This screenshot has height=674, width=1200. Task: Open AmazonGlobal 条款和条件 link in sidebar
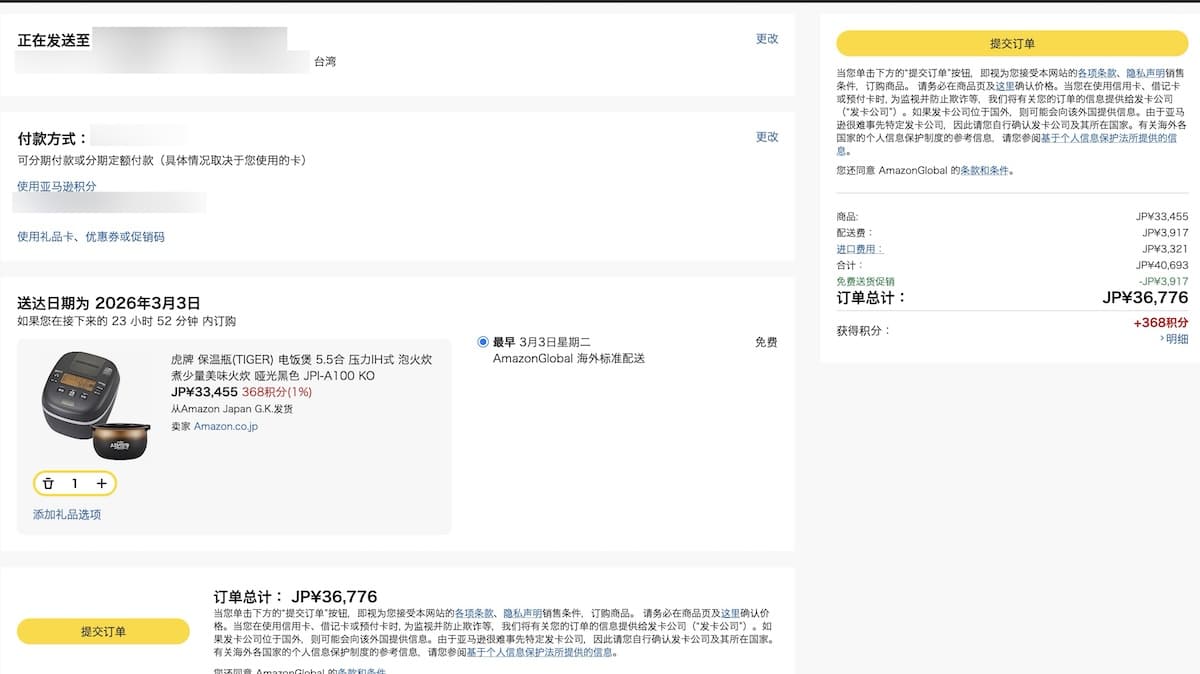click(x=985, y=171)
